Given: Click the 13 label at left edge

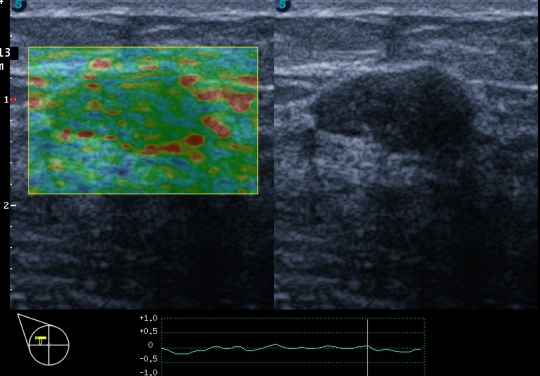Looking at the screenshot, I should pos(5,53).
